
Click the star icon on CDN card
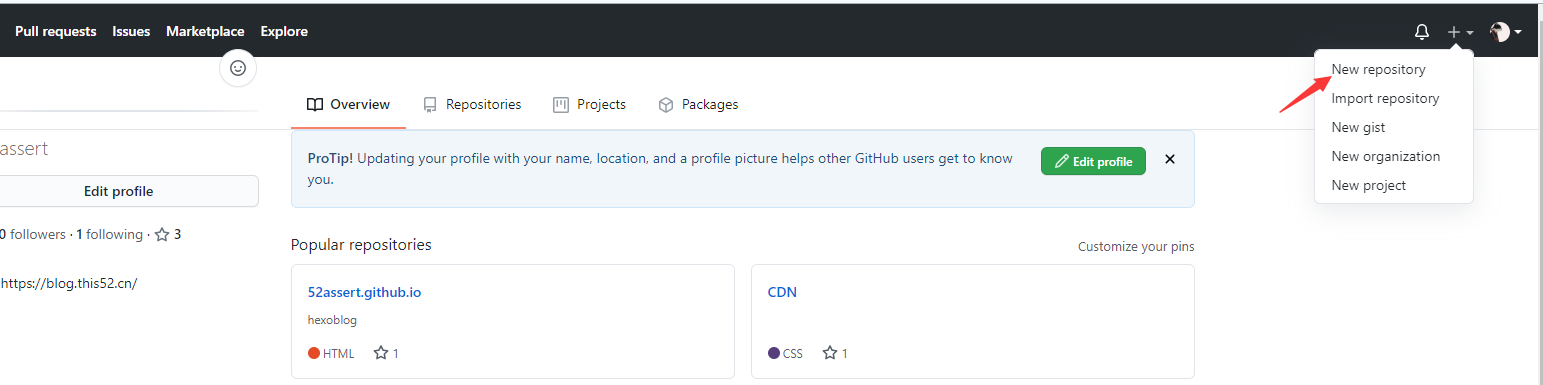829,353
